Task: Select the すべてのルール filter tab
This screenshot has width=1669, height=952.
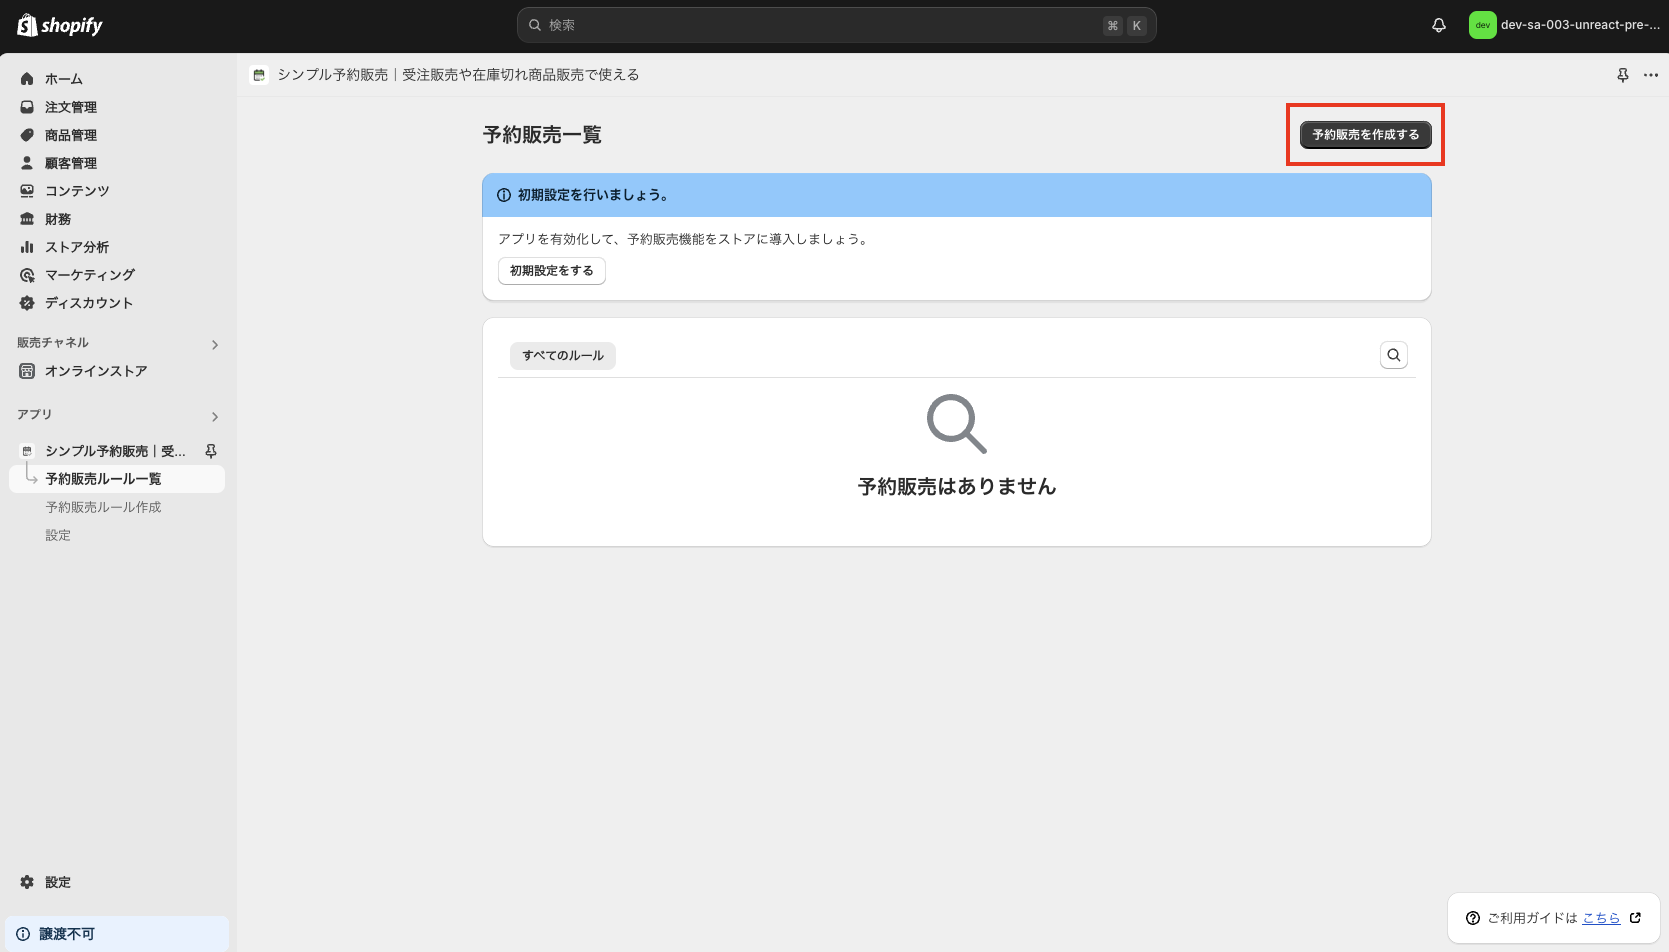Action: 562,355
